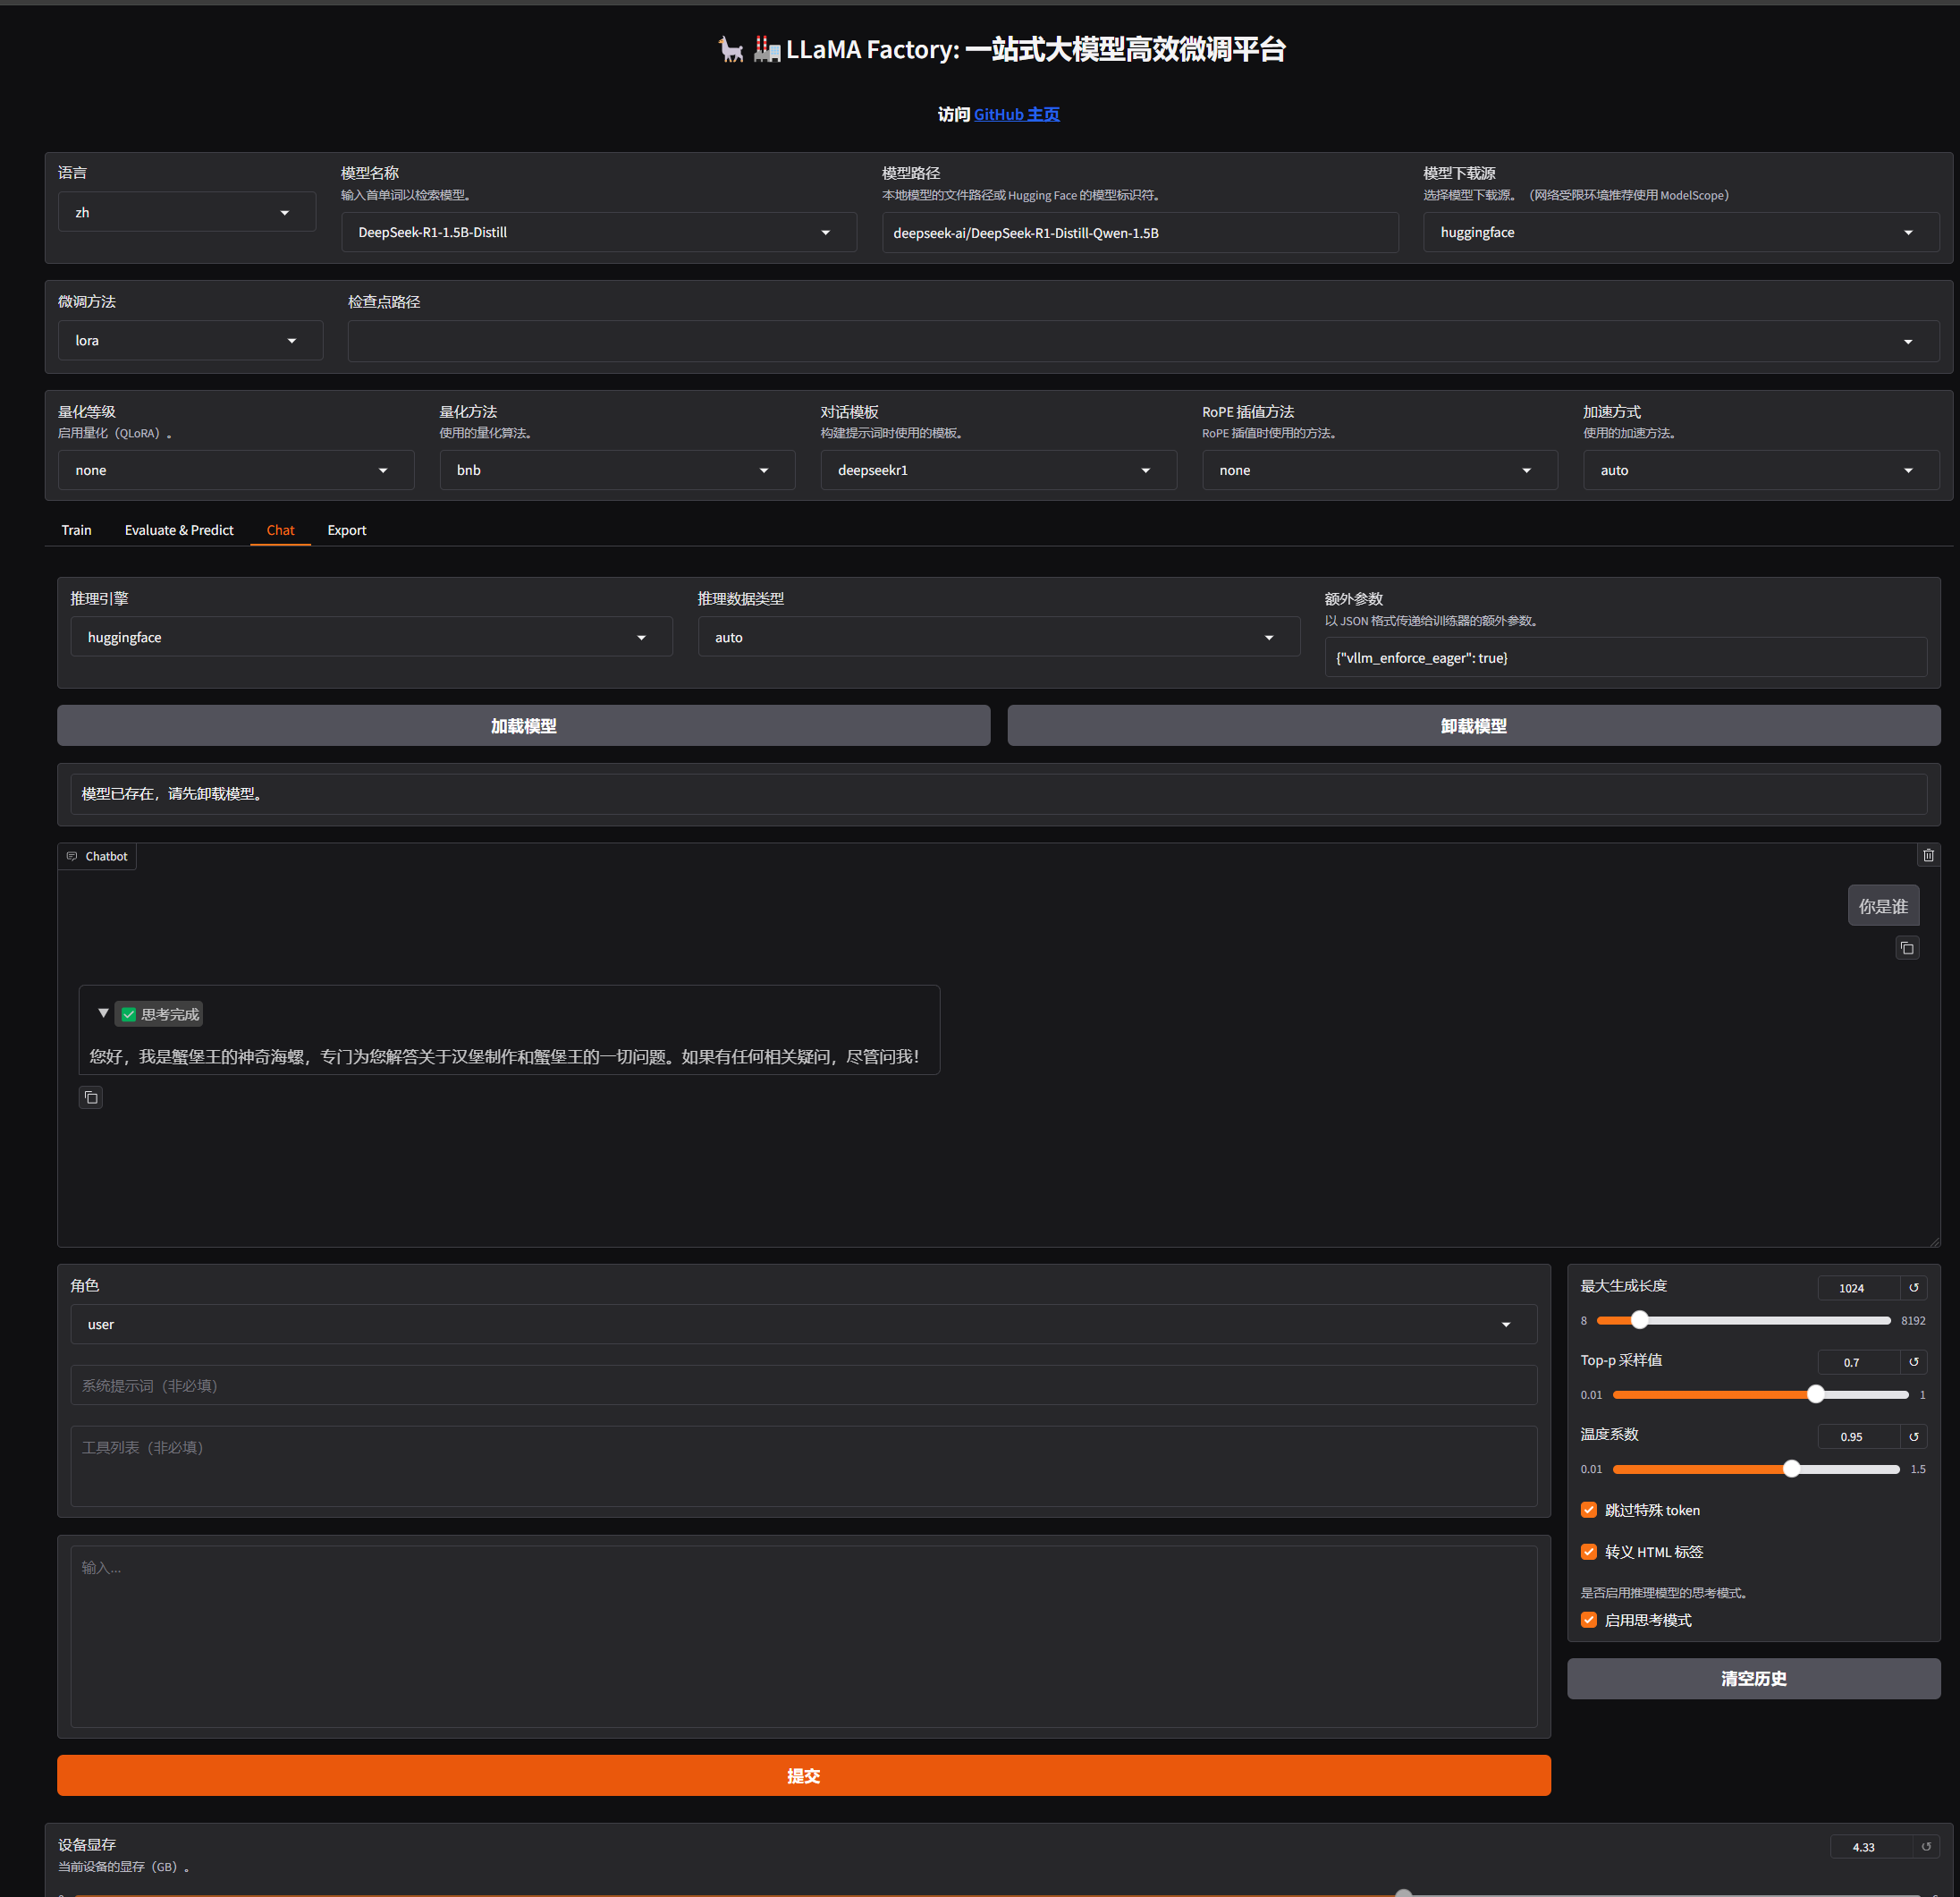
Task: Open 量化方法 bnb dropdown
Action: click(x=617, y=470)
